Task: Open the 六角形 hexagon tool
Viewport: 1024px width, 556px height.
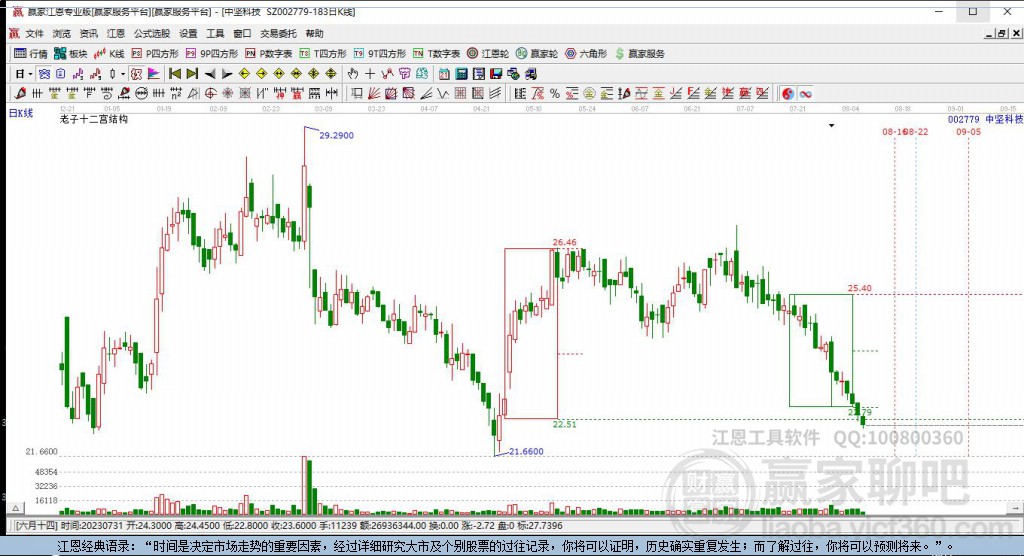Action: pyautogui.click(x=586, y=54)
